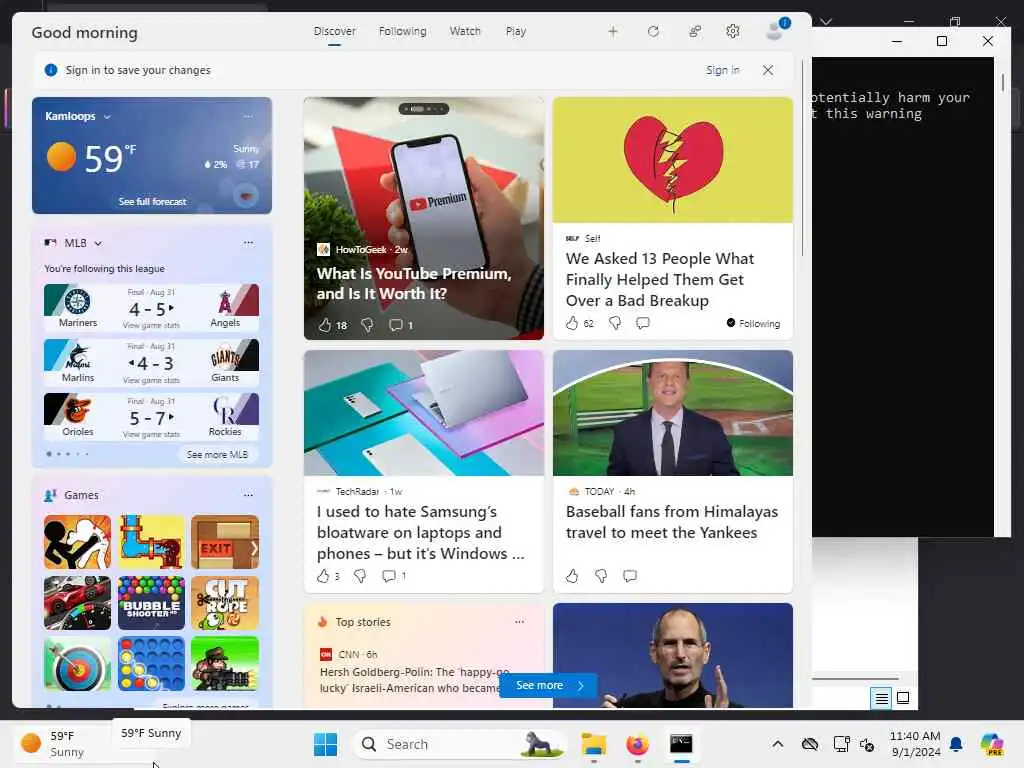Switch to the Discover tab
The width and height of the screenshot is (1024, 768).
334,31
